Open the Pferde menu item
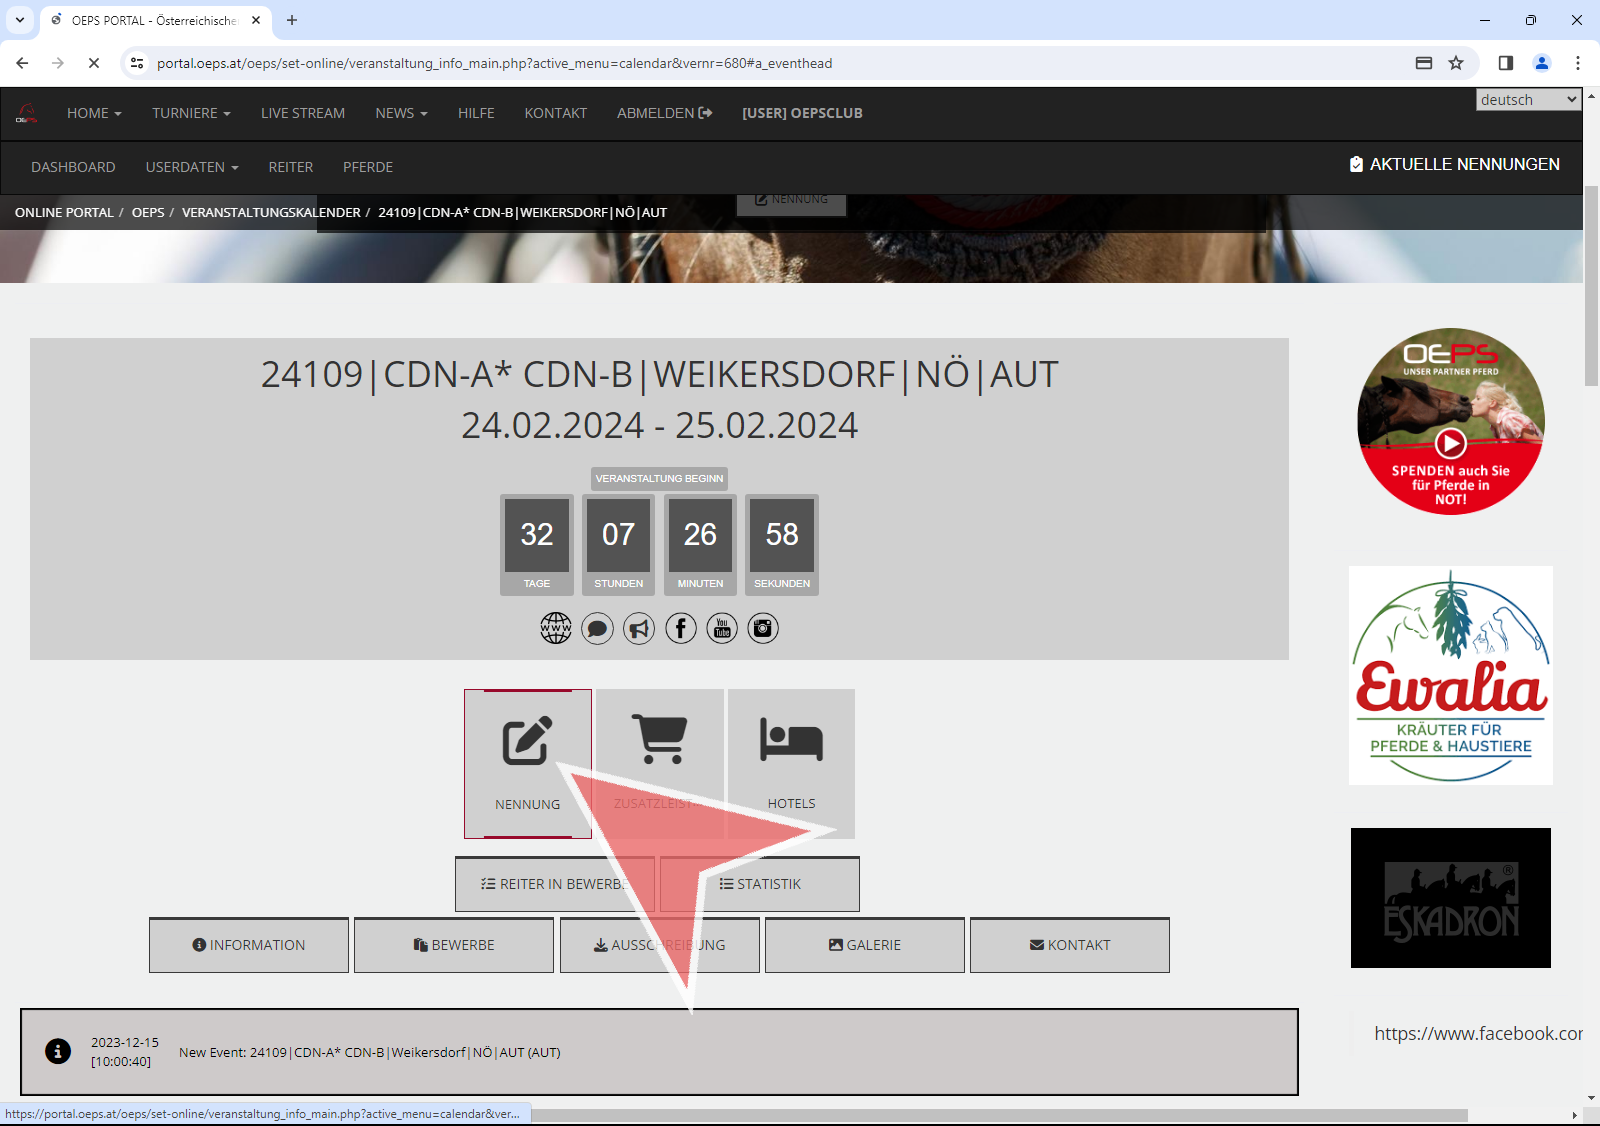 click(x=367, y=167)
